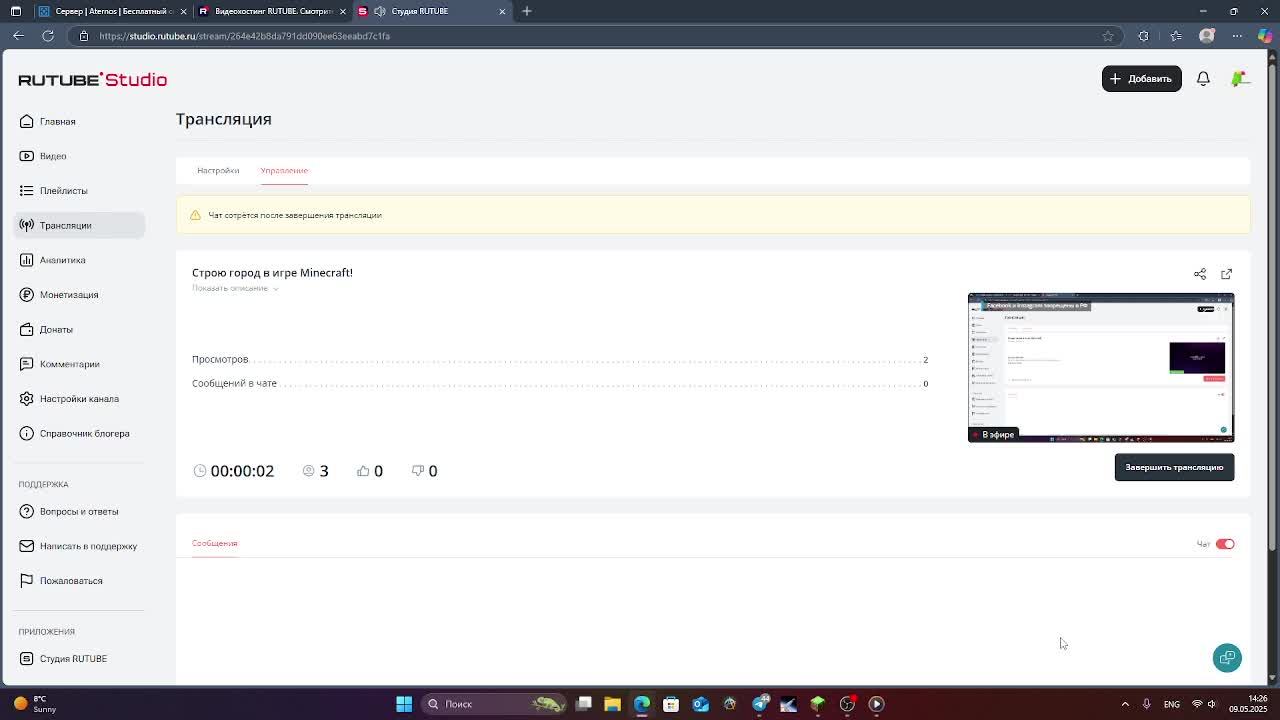Open notifications bell
This screenshot has height=720, width=1280.
[x=1203, y=78]
